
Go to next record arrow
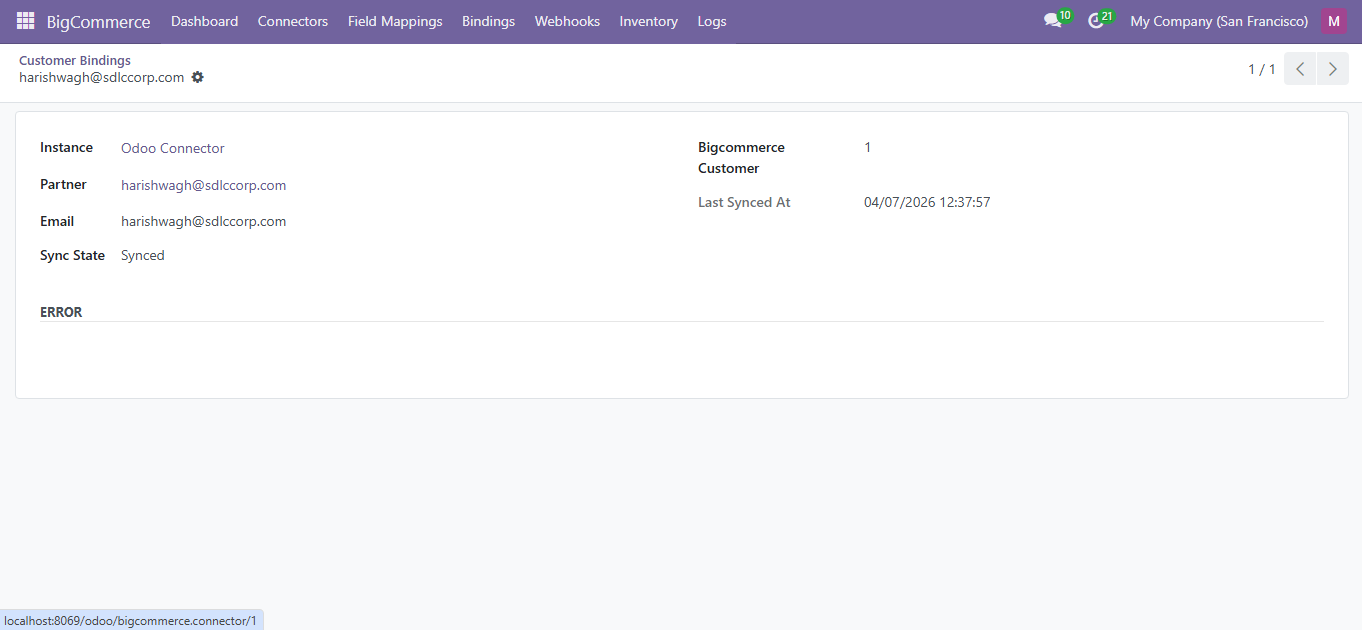coord(1332,69)
